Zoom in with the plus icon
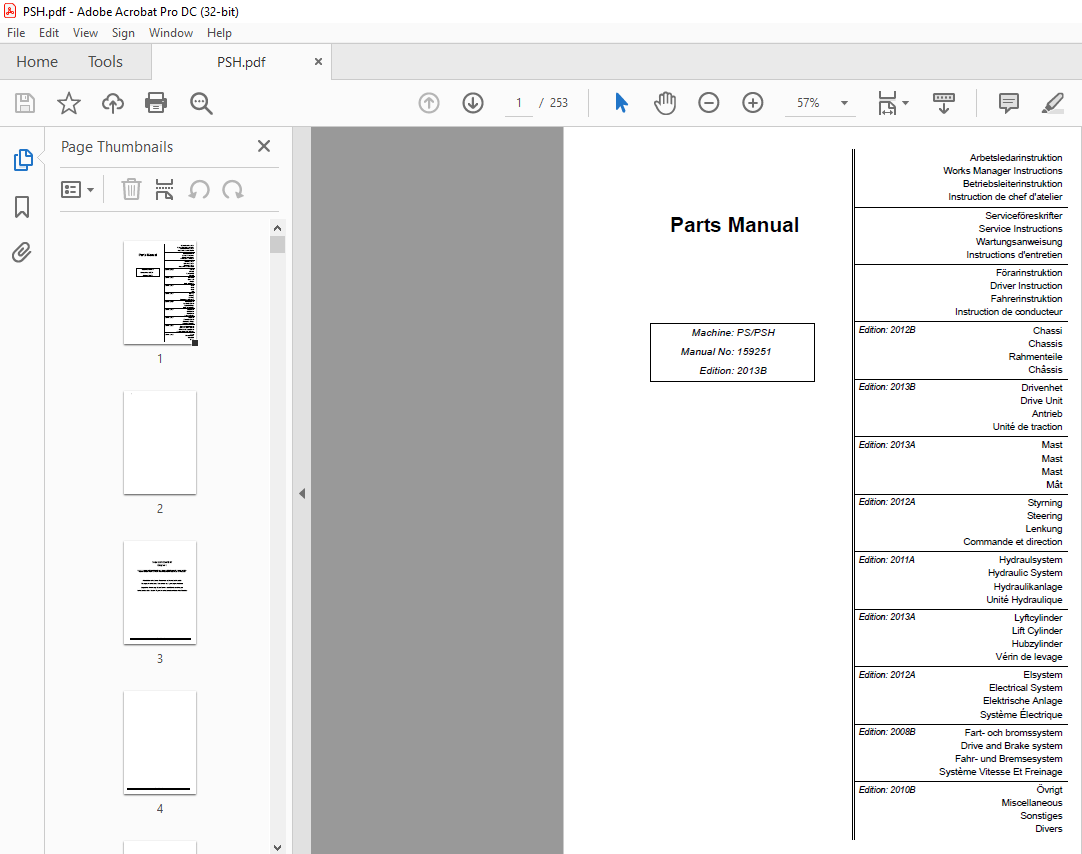The width and height of the screenshot is (1082, 854). 753,103
